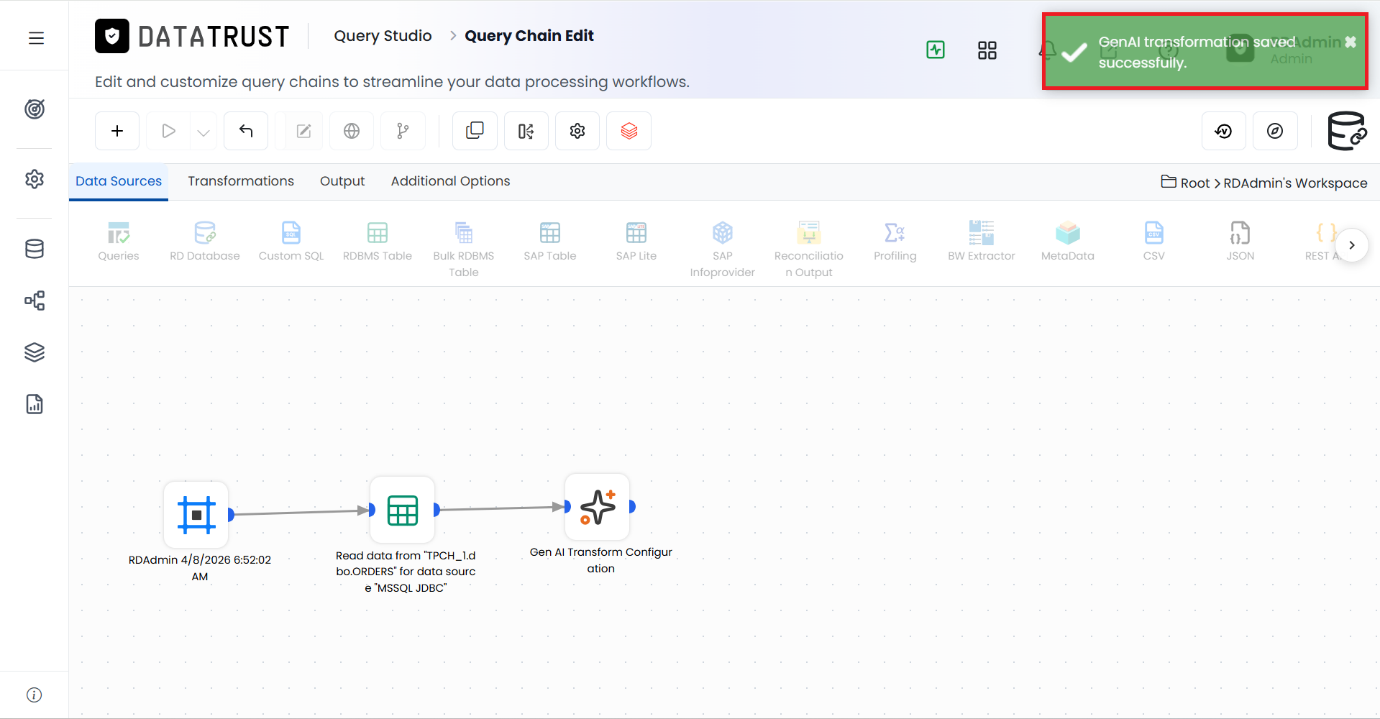The width and height of the screenshot is (1380, 719).
Task: Click the output port of the RDAdmin start node
Action: pyautogui.click(x=231, y=515)
